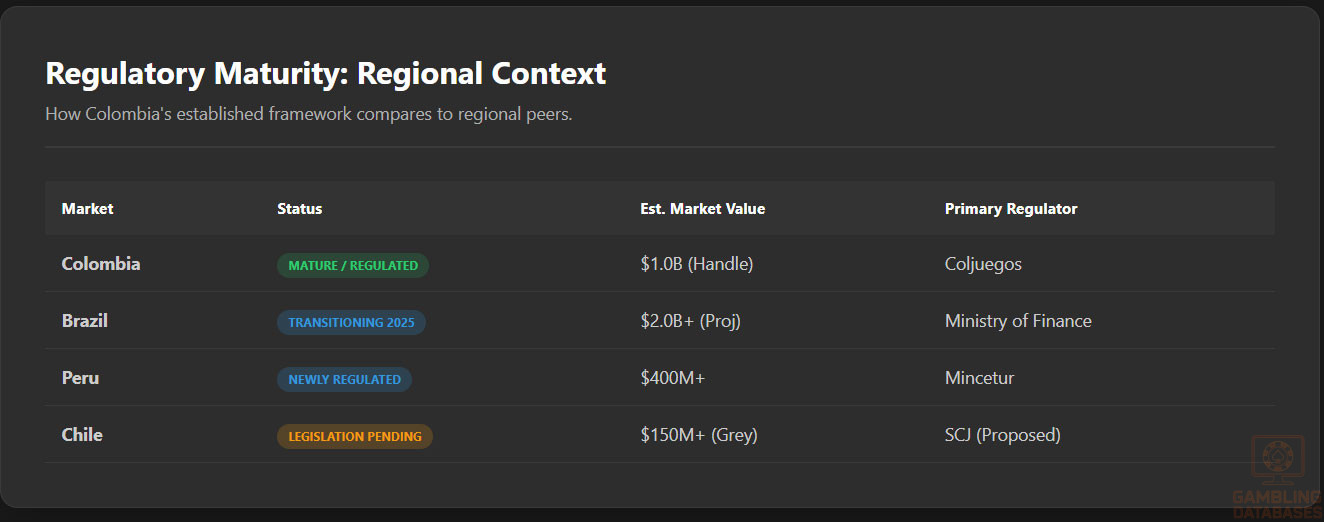Click the Primary Regulator column header
Viewport: 1324px width, 522px height.
1011,209
